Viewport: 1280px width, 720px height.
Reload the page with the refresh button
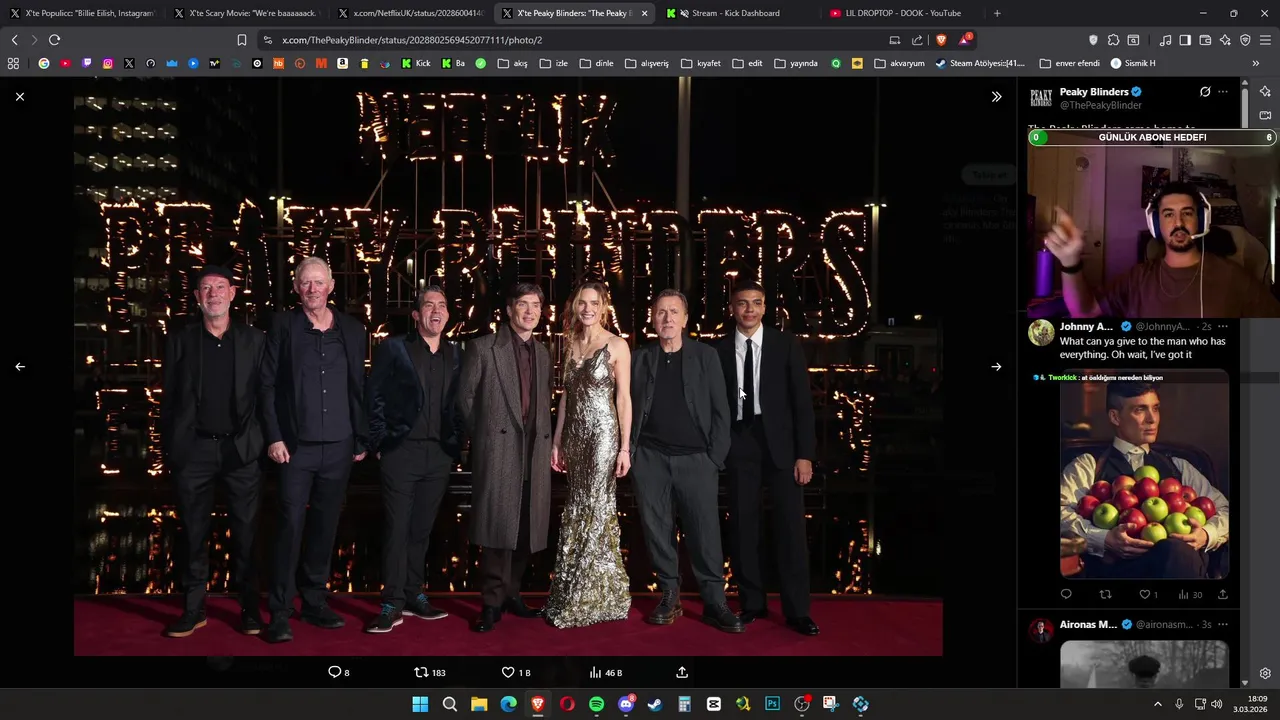click(54, 40)
